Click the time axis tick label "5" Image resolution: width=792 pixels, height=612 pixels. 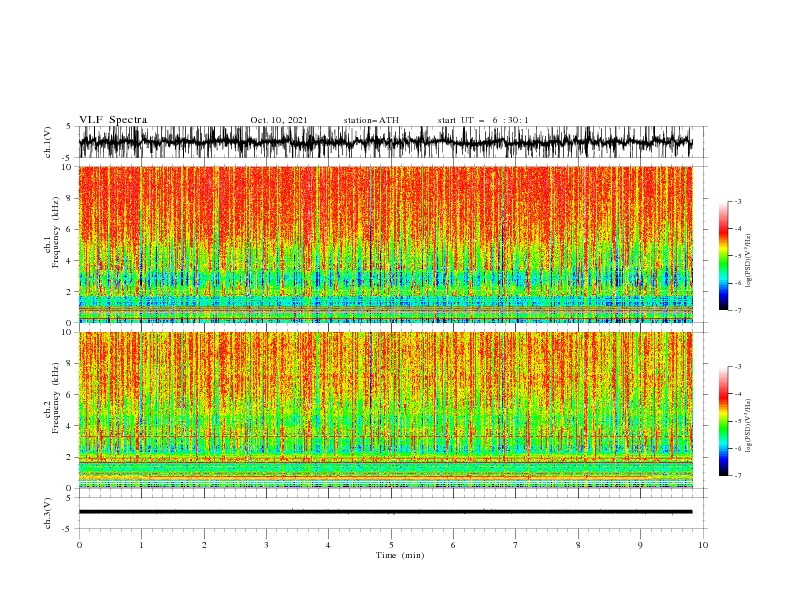click(391, 545)
